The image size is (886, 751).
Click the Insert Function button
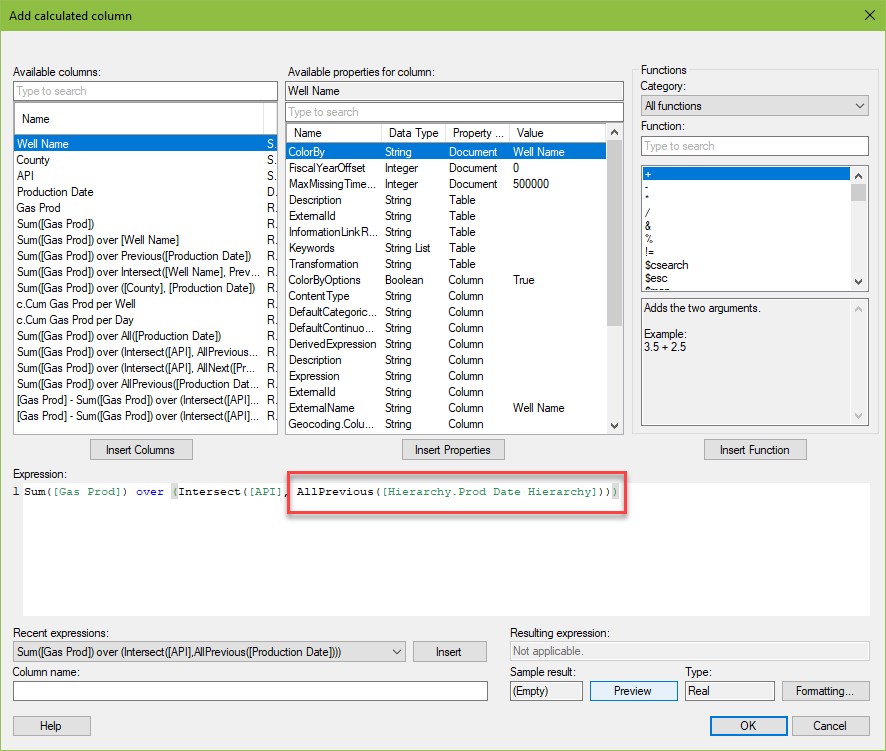755,450
